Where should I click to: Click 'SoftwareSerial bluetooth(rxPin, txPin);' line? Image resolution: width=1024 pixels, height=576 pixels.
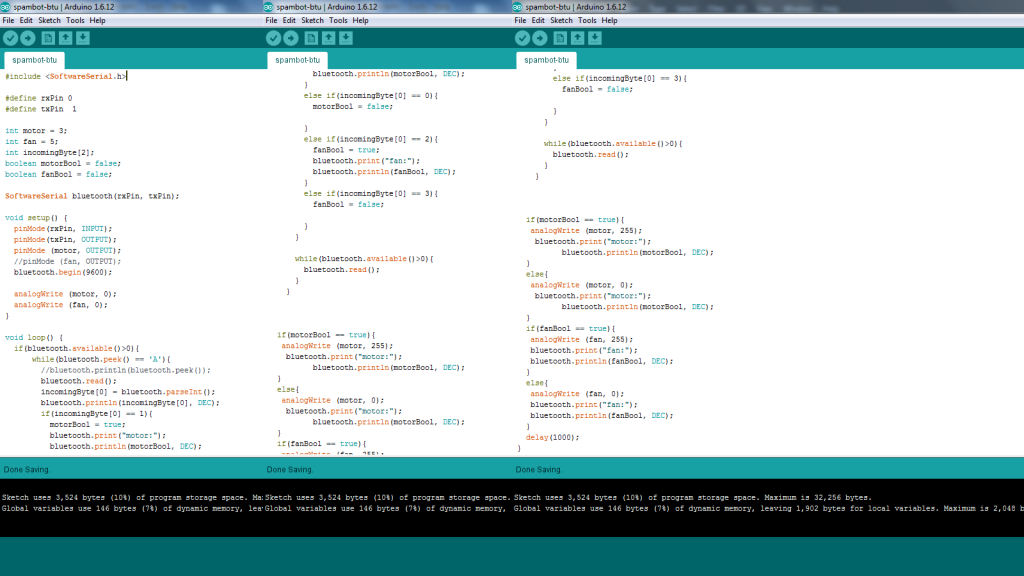tap(92, 196)
